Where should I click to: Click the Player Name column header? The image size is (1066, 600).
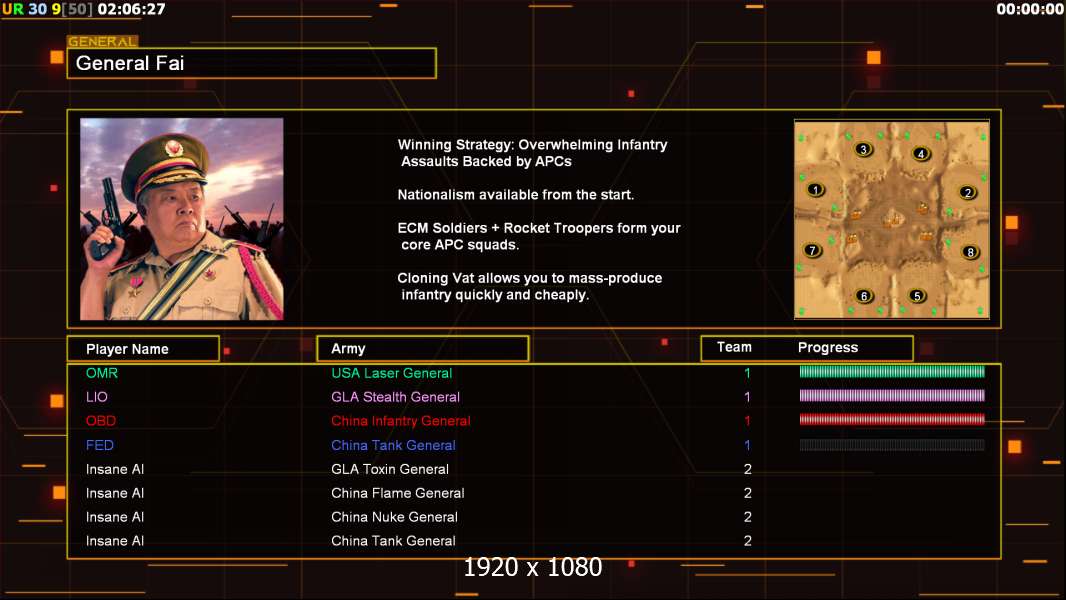tap(143, 349)
